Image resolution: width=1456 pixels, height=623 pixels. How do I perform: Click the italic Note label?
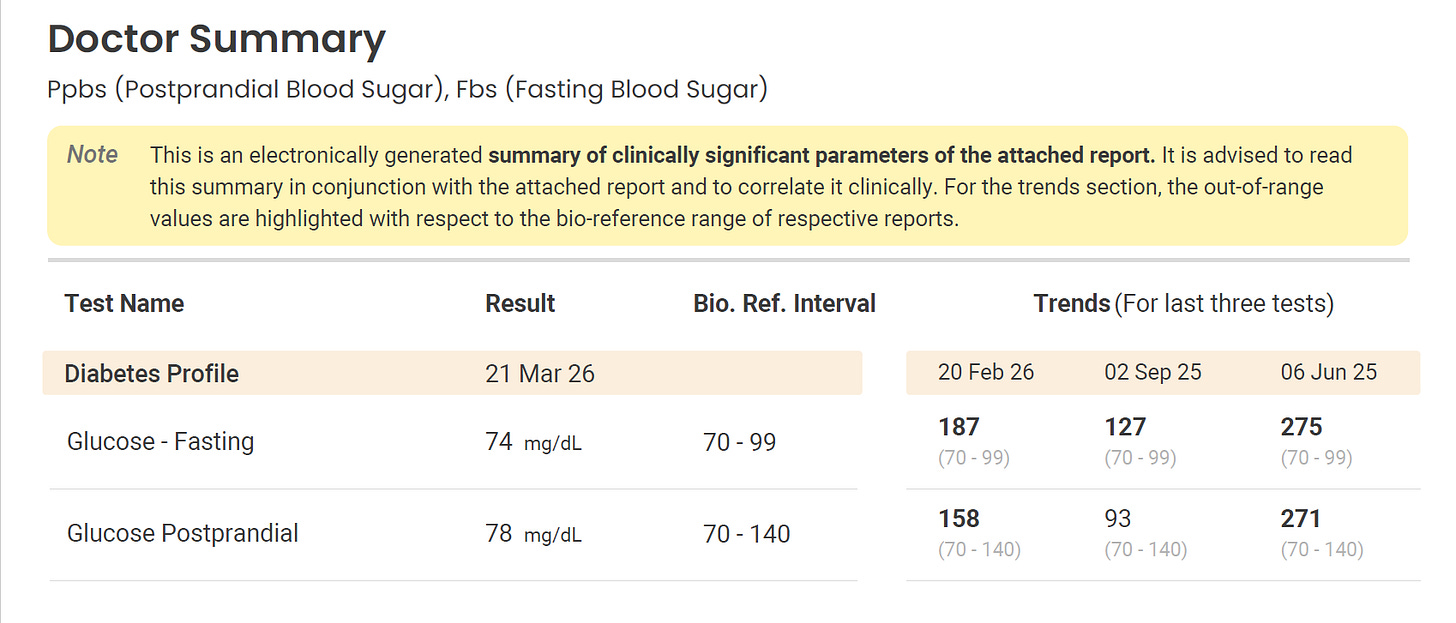tap(92, 155)
